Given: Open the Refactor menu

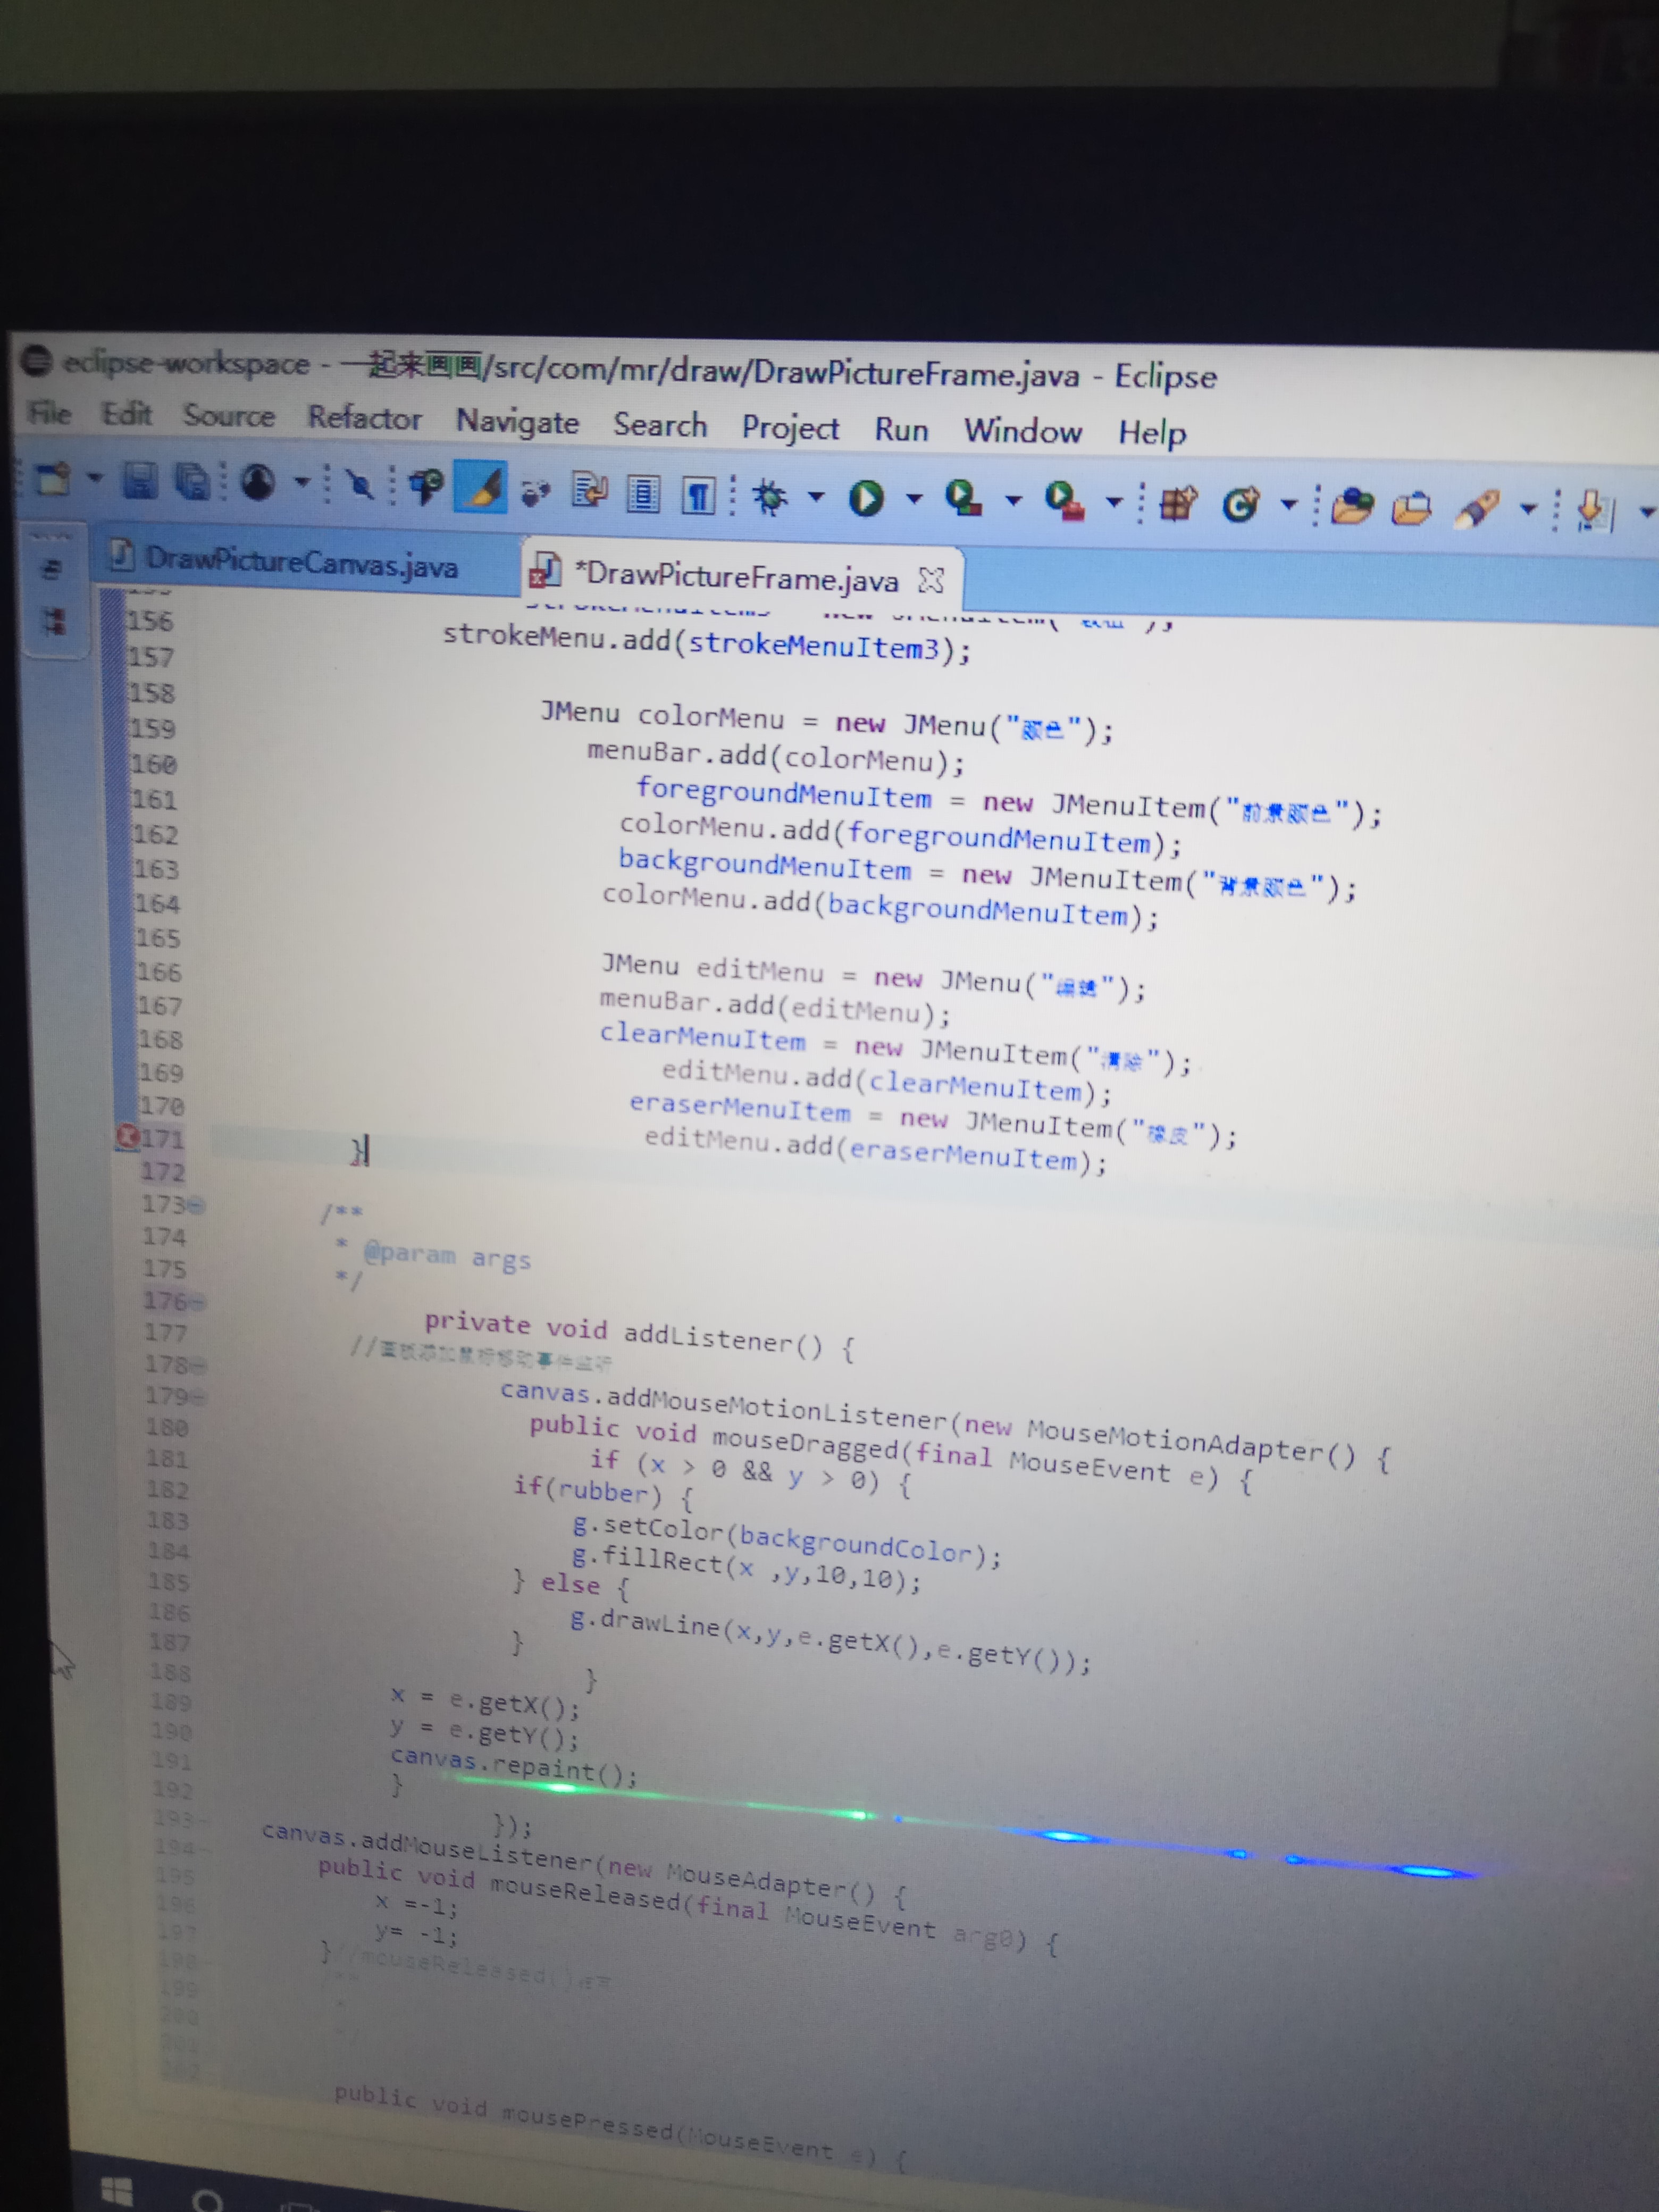Looking at the screenshot, I should click(365, 418).
